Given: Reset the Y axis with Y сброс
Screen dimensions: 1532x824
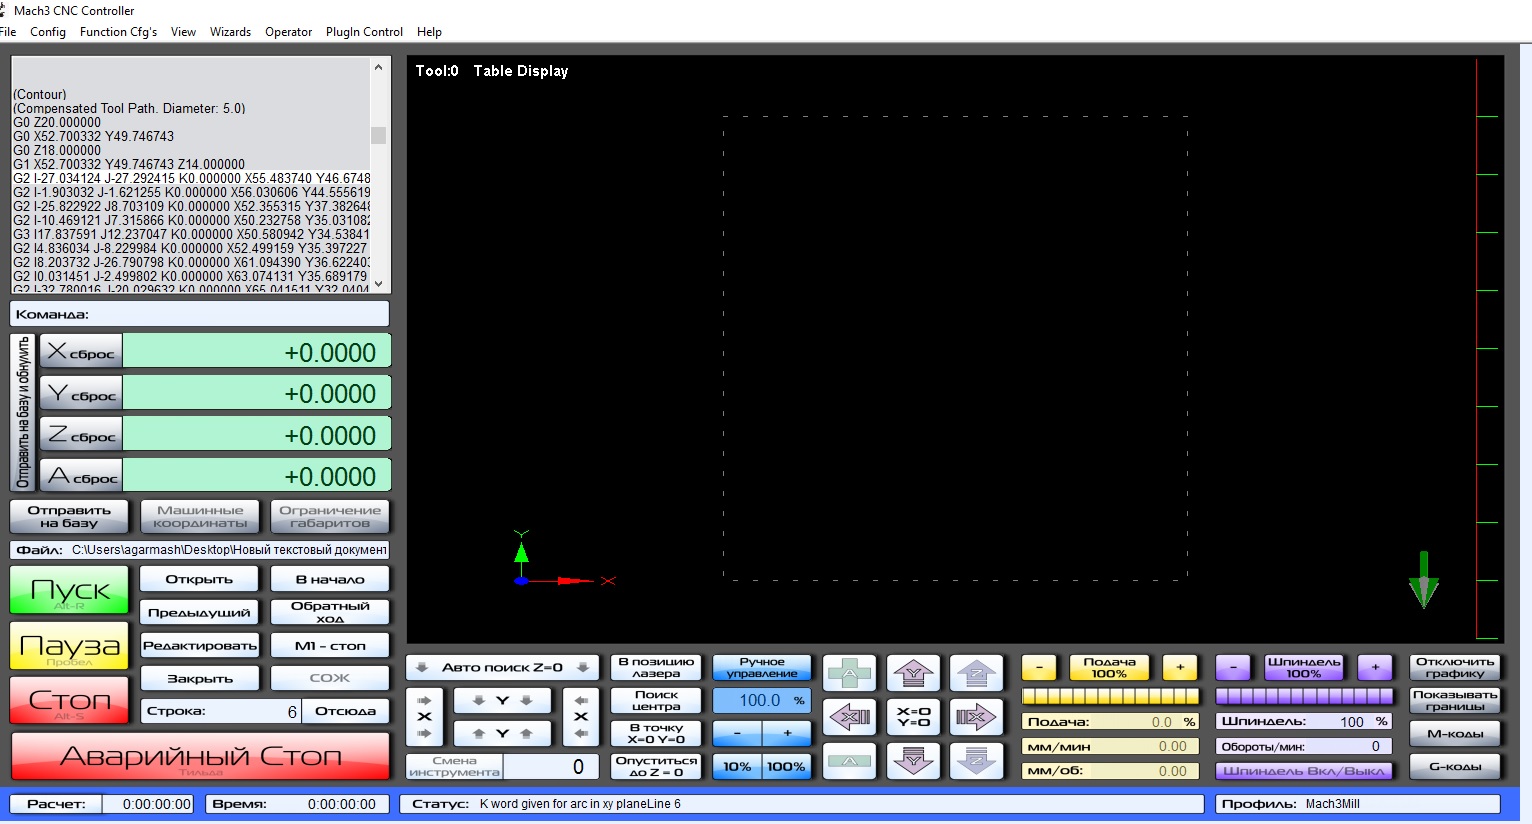Looking at the screenshot, I should coord(81,393).
